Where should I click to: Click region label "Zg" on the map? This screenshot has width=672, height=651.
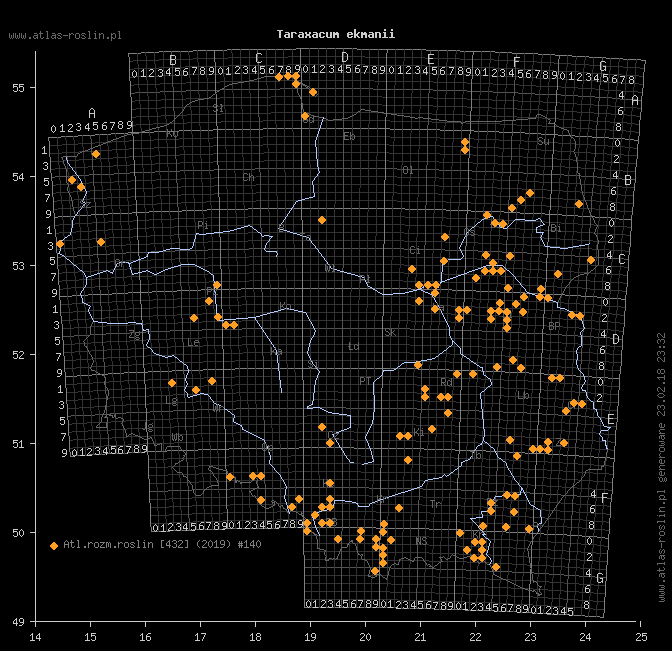tap(135, 335)
